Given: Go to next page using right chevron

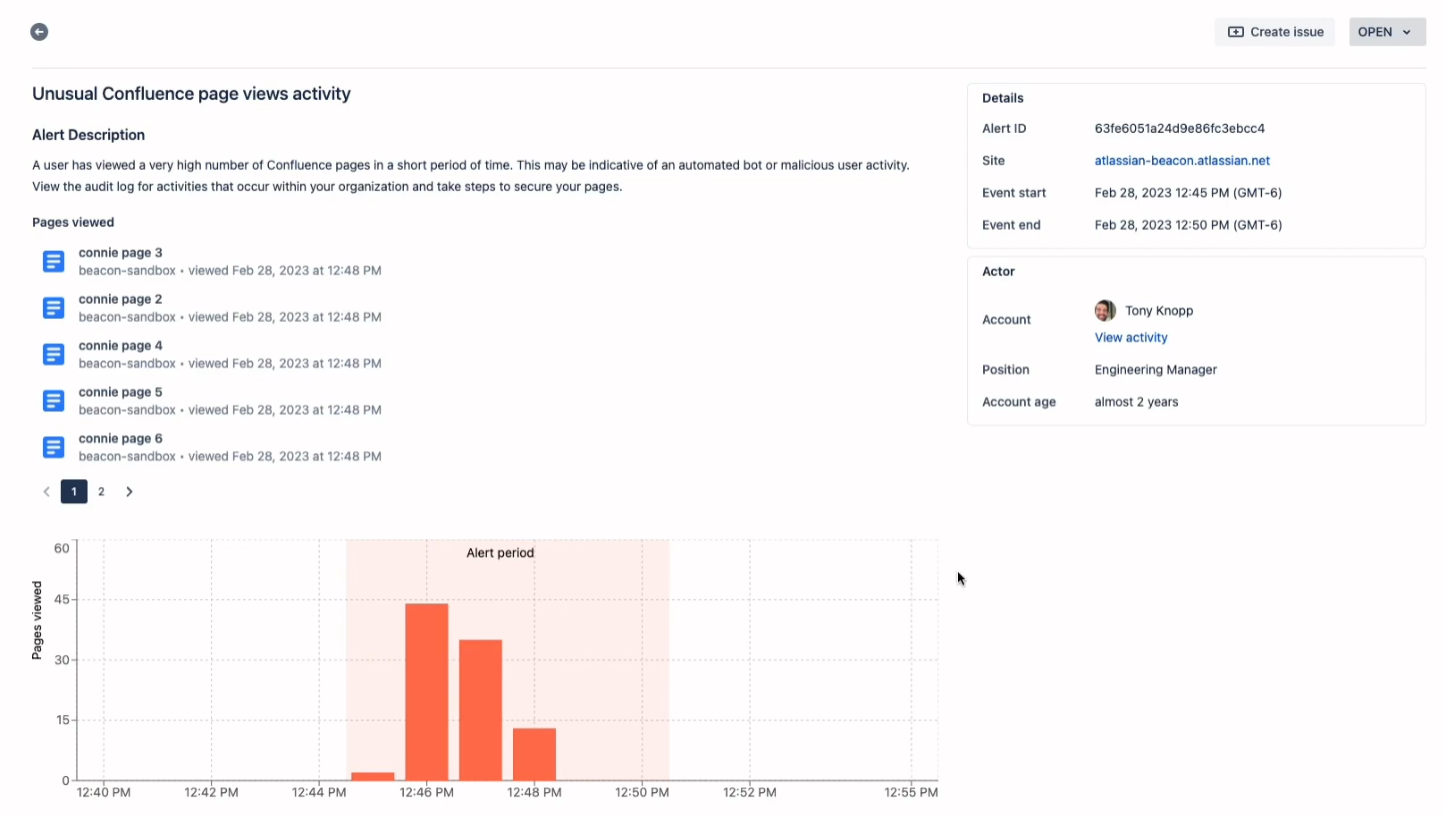Looking at the screenshot, I should [x=129, y=492].
